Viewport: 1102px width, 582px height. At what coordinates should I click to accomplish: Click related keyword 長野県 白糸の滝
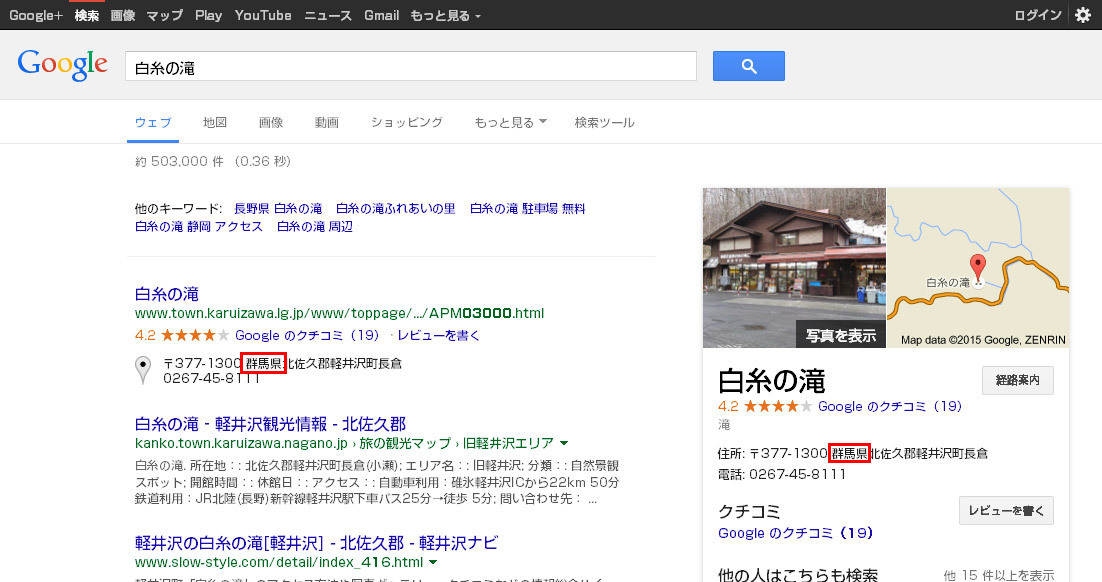278,209
